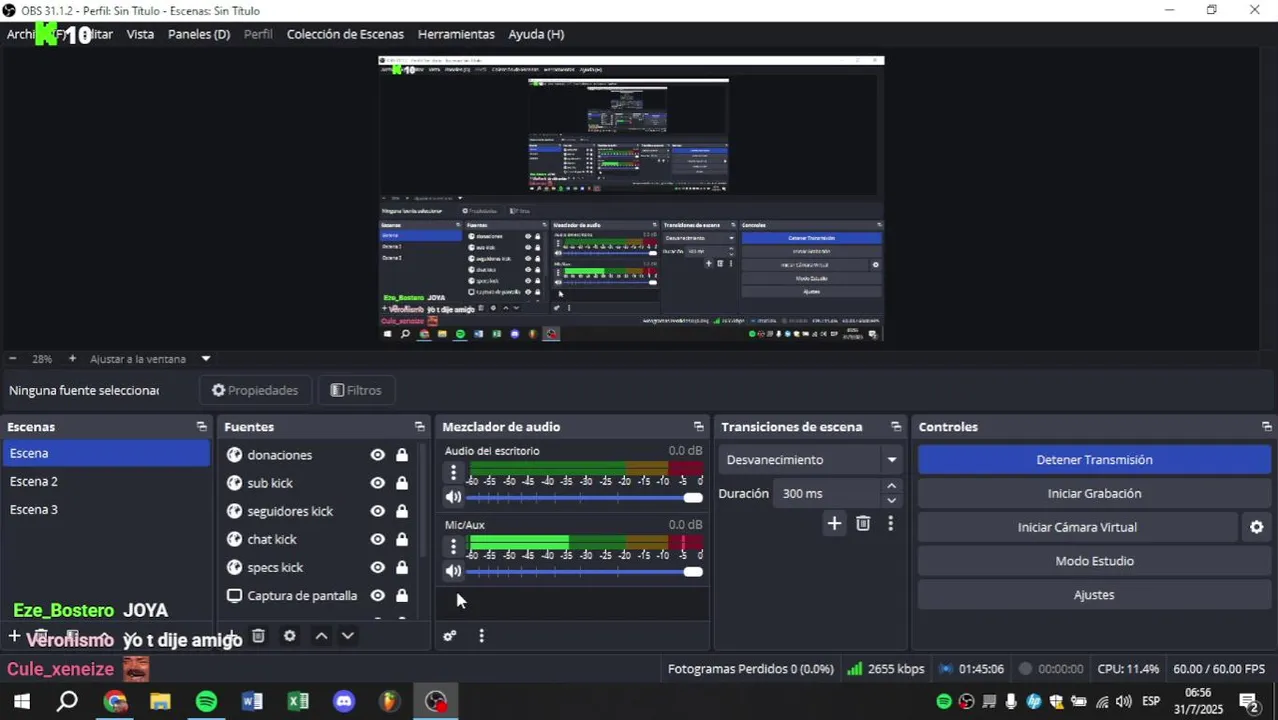Enable Modo Estudio
Screen dimensions: 1278x720
click(x=1094, y=561)
